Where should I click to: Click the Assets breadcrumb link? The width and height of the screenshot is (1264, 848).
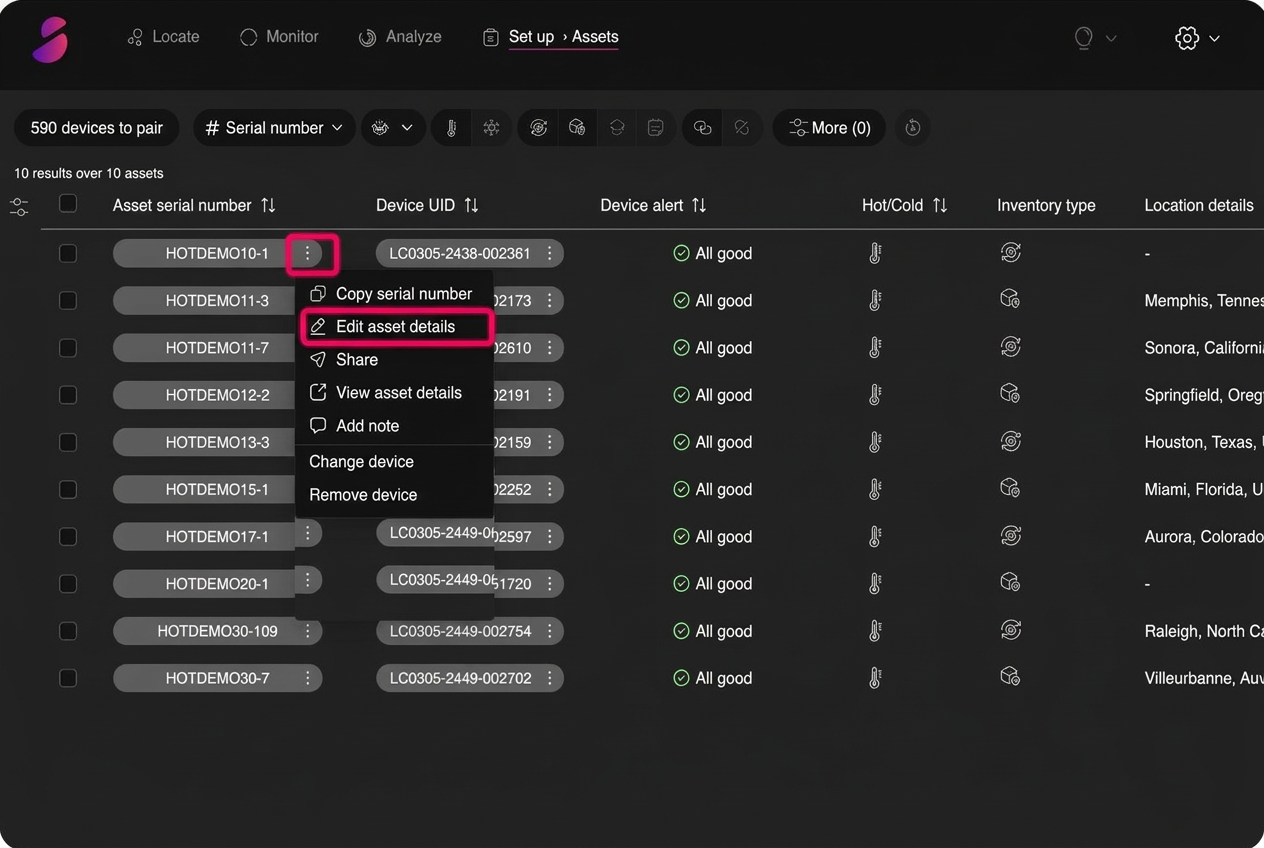coord(595,37)
